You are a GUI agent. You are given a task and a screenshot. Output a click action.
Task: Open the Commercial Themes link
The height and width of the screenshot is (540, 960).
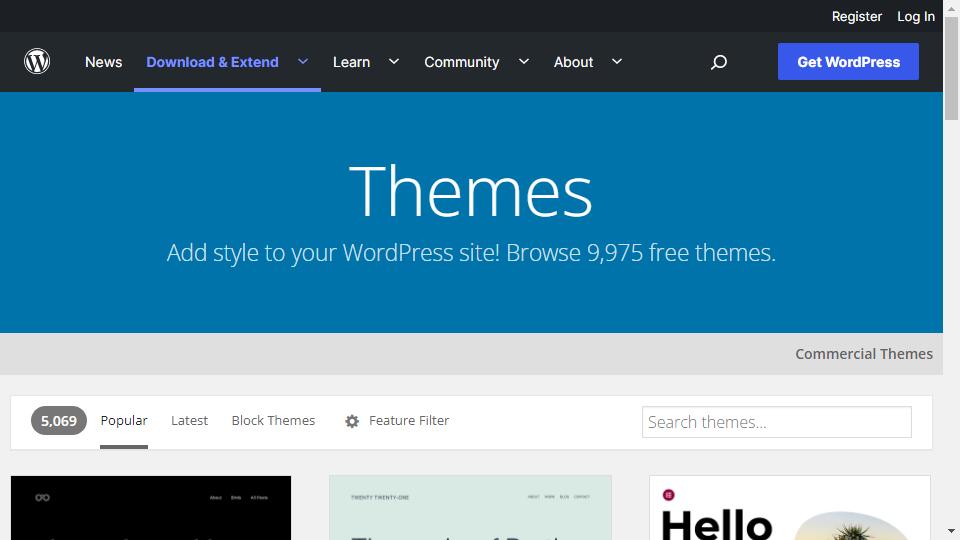point(864,354)
